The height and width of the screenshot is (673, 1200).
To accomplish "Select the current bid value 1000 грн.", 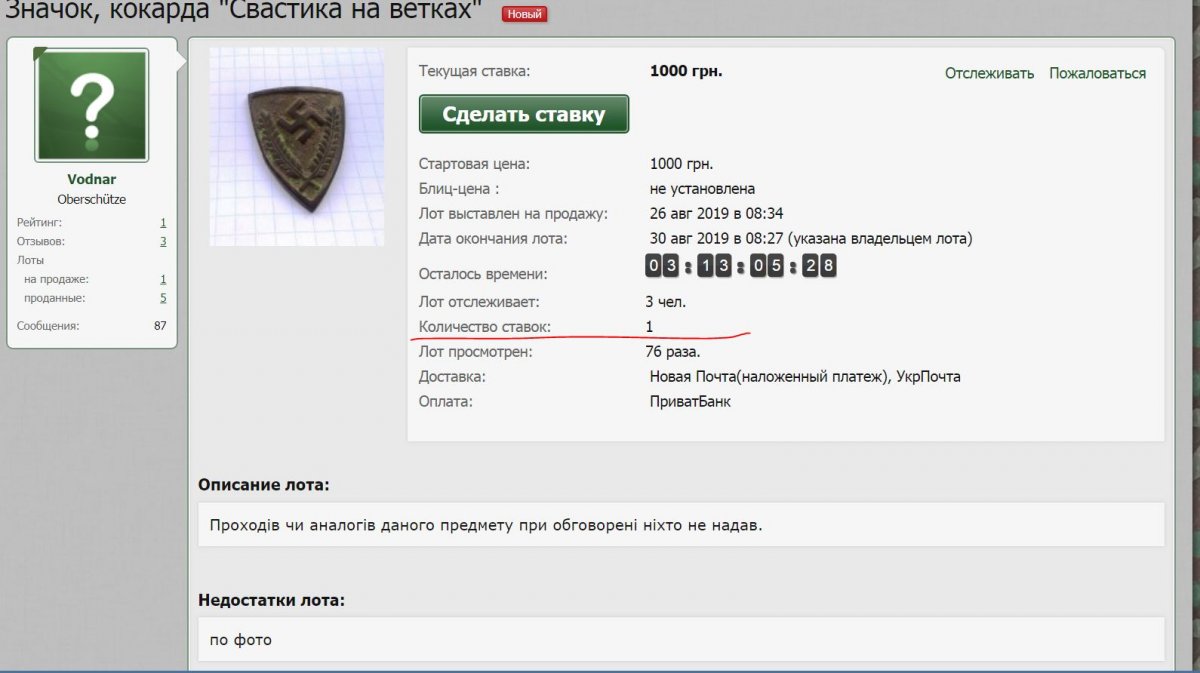I will (x=685, y=71).
